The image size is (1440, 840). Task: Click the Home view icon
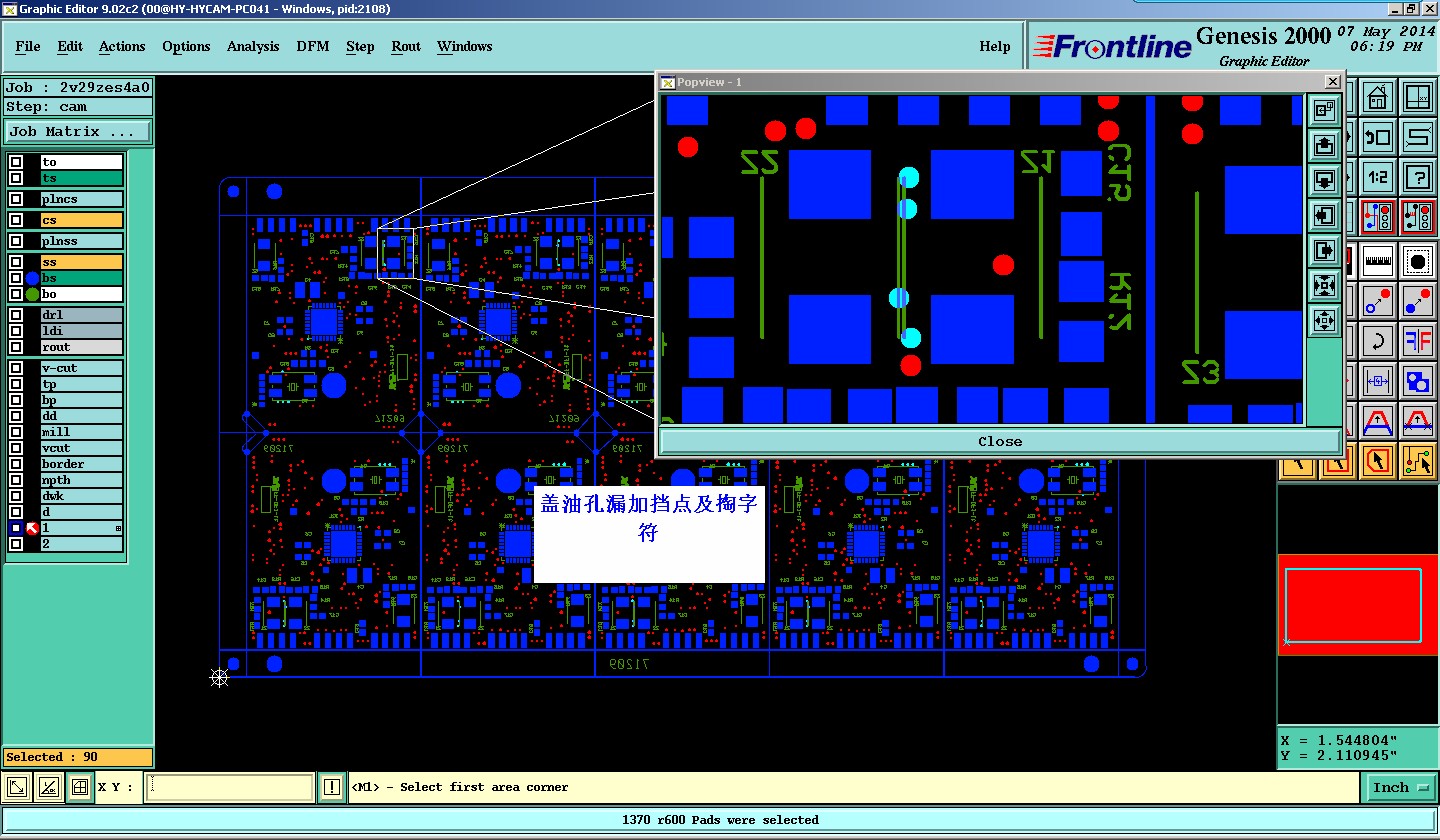(1377, 96)
